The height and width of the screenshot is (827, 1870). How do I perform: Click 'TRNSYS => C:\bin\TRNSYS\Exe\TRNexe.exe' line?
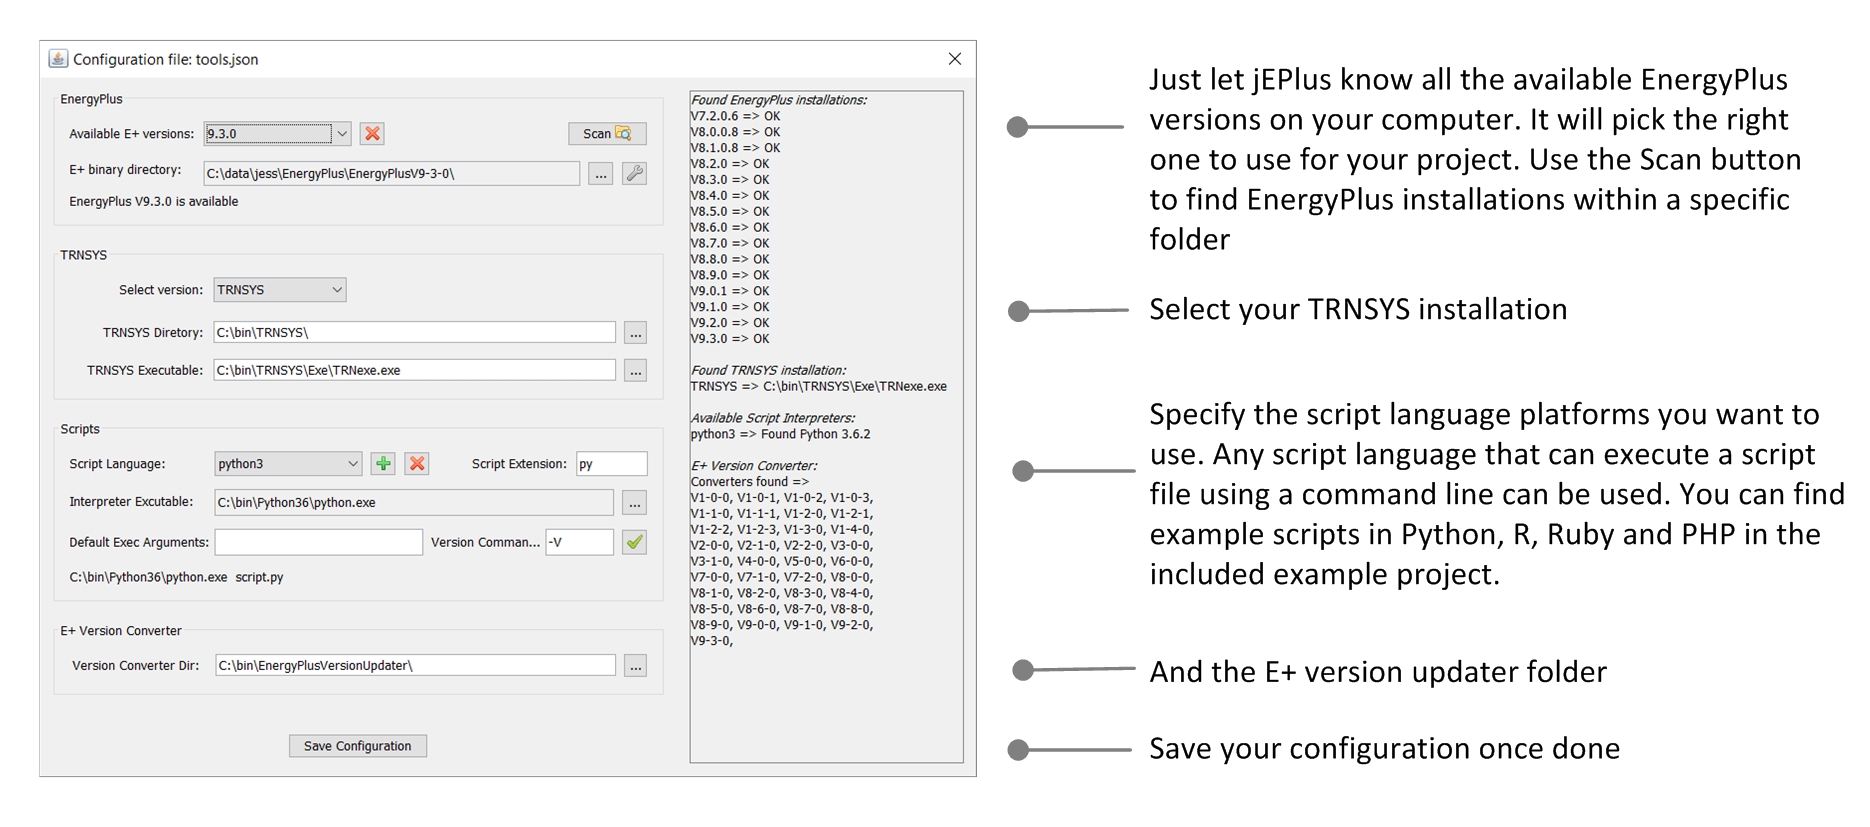tap(818, 386)
